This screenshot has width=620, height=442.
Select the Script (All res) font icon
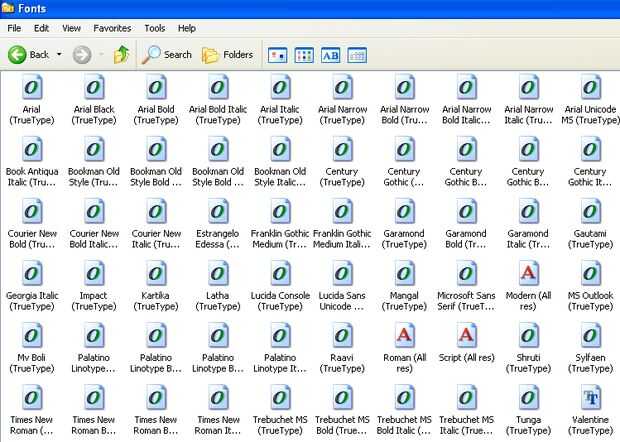pyautogui.click(x=466, y=335)
